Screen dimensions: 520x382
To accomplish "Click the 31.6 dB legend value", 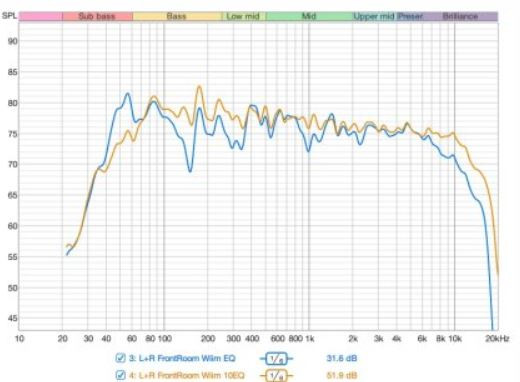I will point(342,358).
